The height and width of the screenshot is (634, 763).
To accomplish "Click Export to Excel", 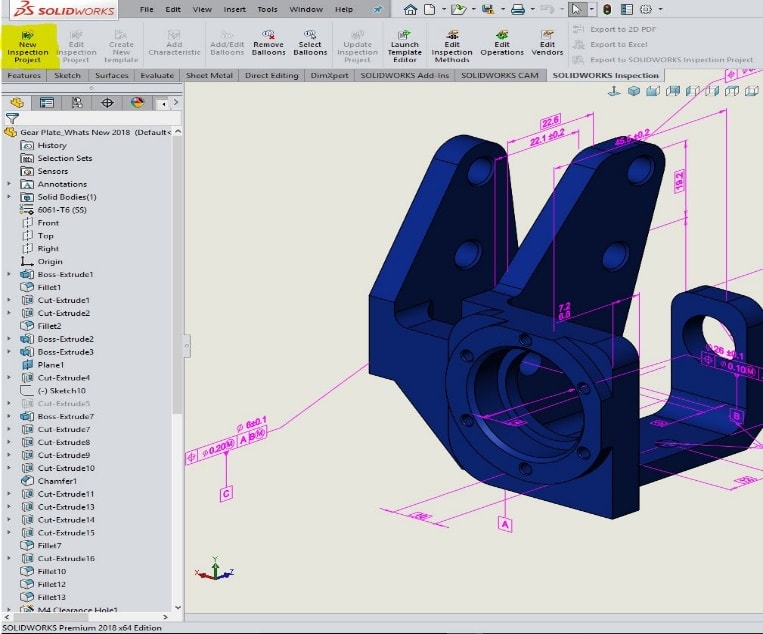I will click(x=610, y=44).
